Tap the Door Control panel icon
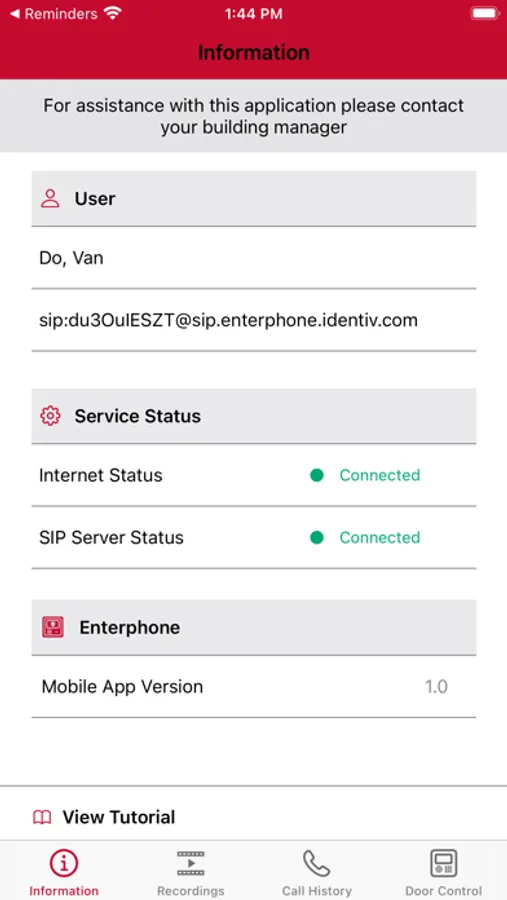The image size is (507, 900). tap(443, 863)
